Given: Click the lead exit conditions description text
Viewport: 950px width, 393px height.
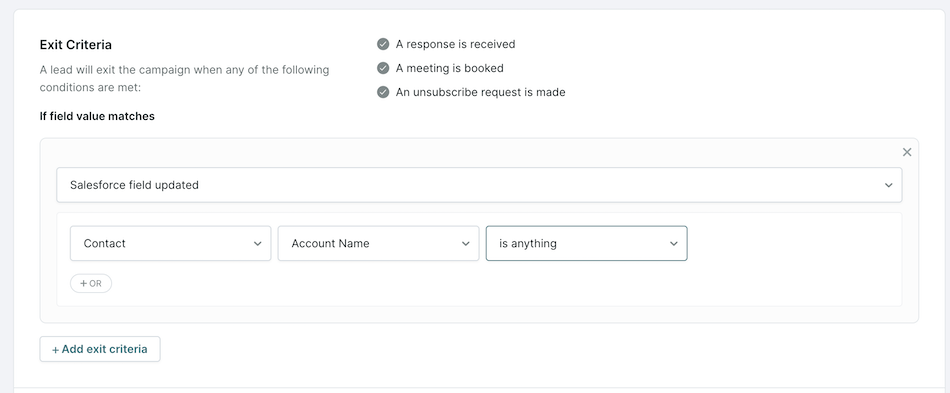Looking at the screenshot, I should click(184, 79).
